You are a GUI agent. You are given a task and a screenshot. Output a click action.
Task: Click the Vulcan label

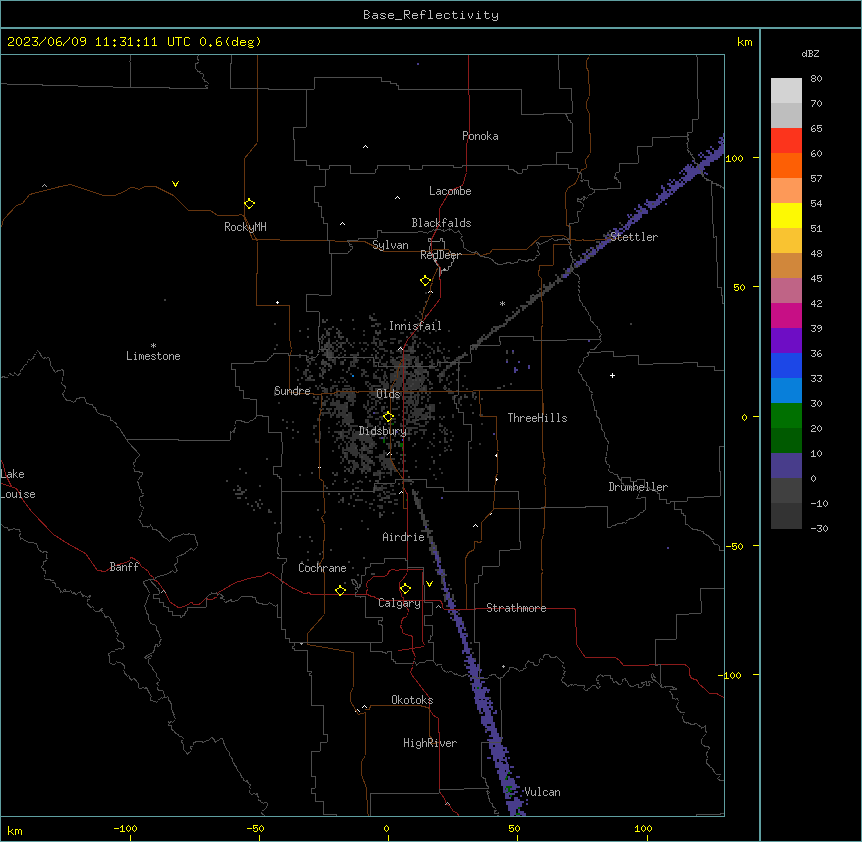coord(542,792)
